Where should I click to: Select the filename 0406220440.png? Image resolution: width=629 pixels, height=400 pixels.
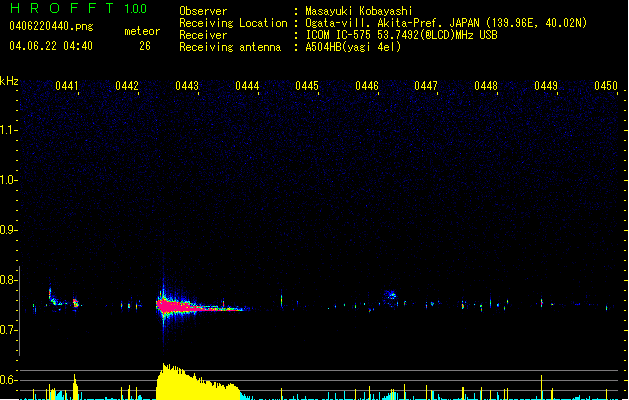(51, 26)
